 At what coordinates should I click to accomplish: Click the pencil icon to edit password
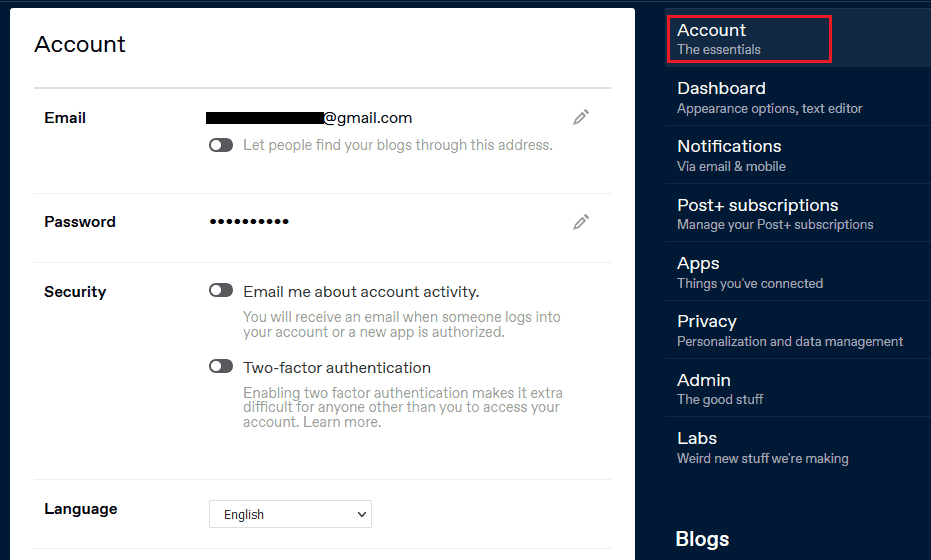tap(581, 222)
